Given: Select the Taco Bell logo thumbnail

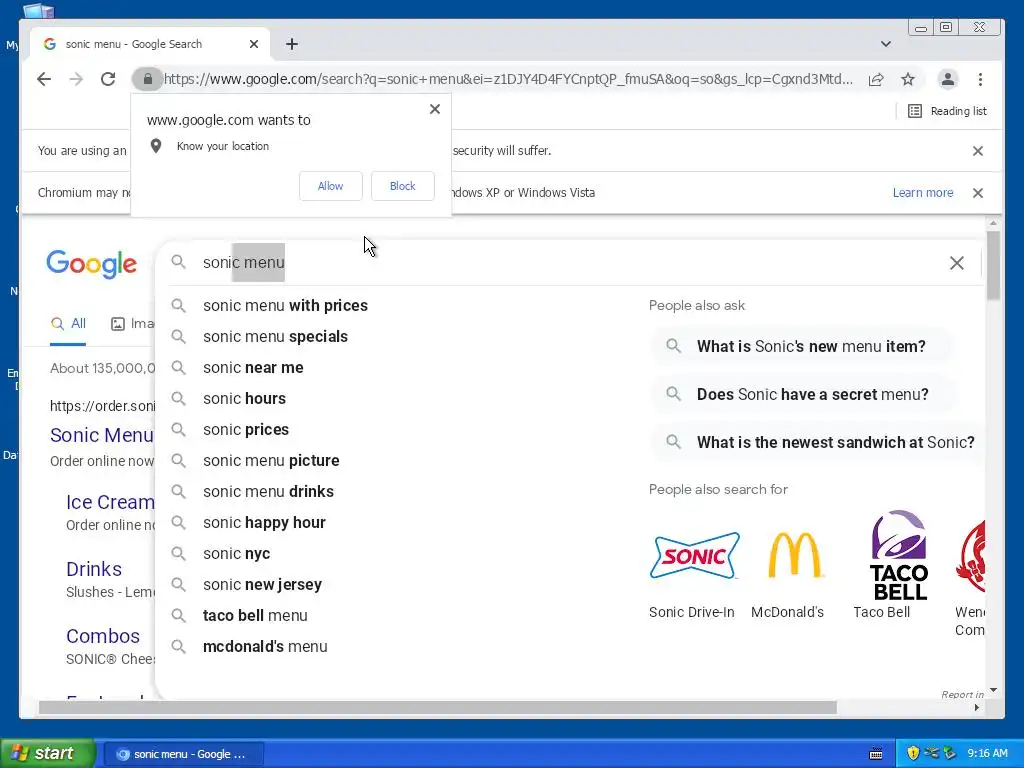Looking at the screenshot, I should (899, 555).
